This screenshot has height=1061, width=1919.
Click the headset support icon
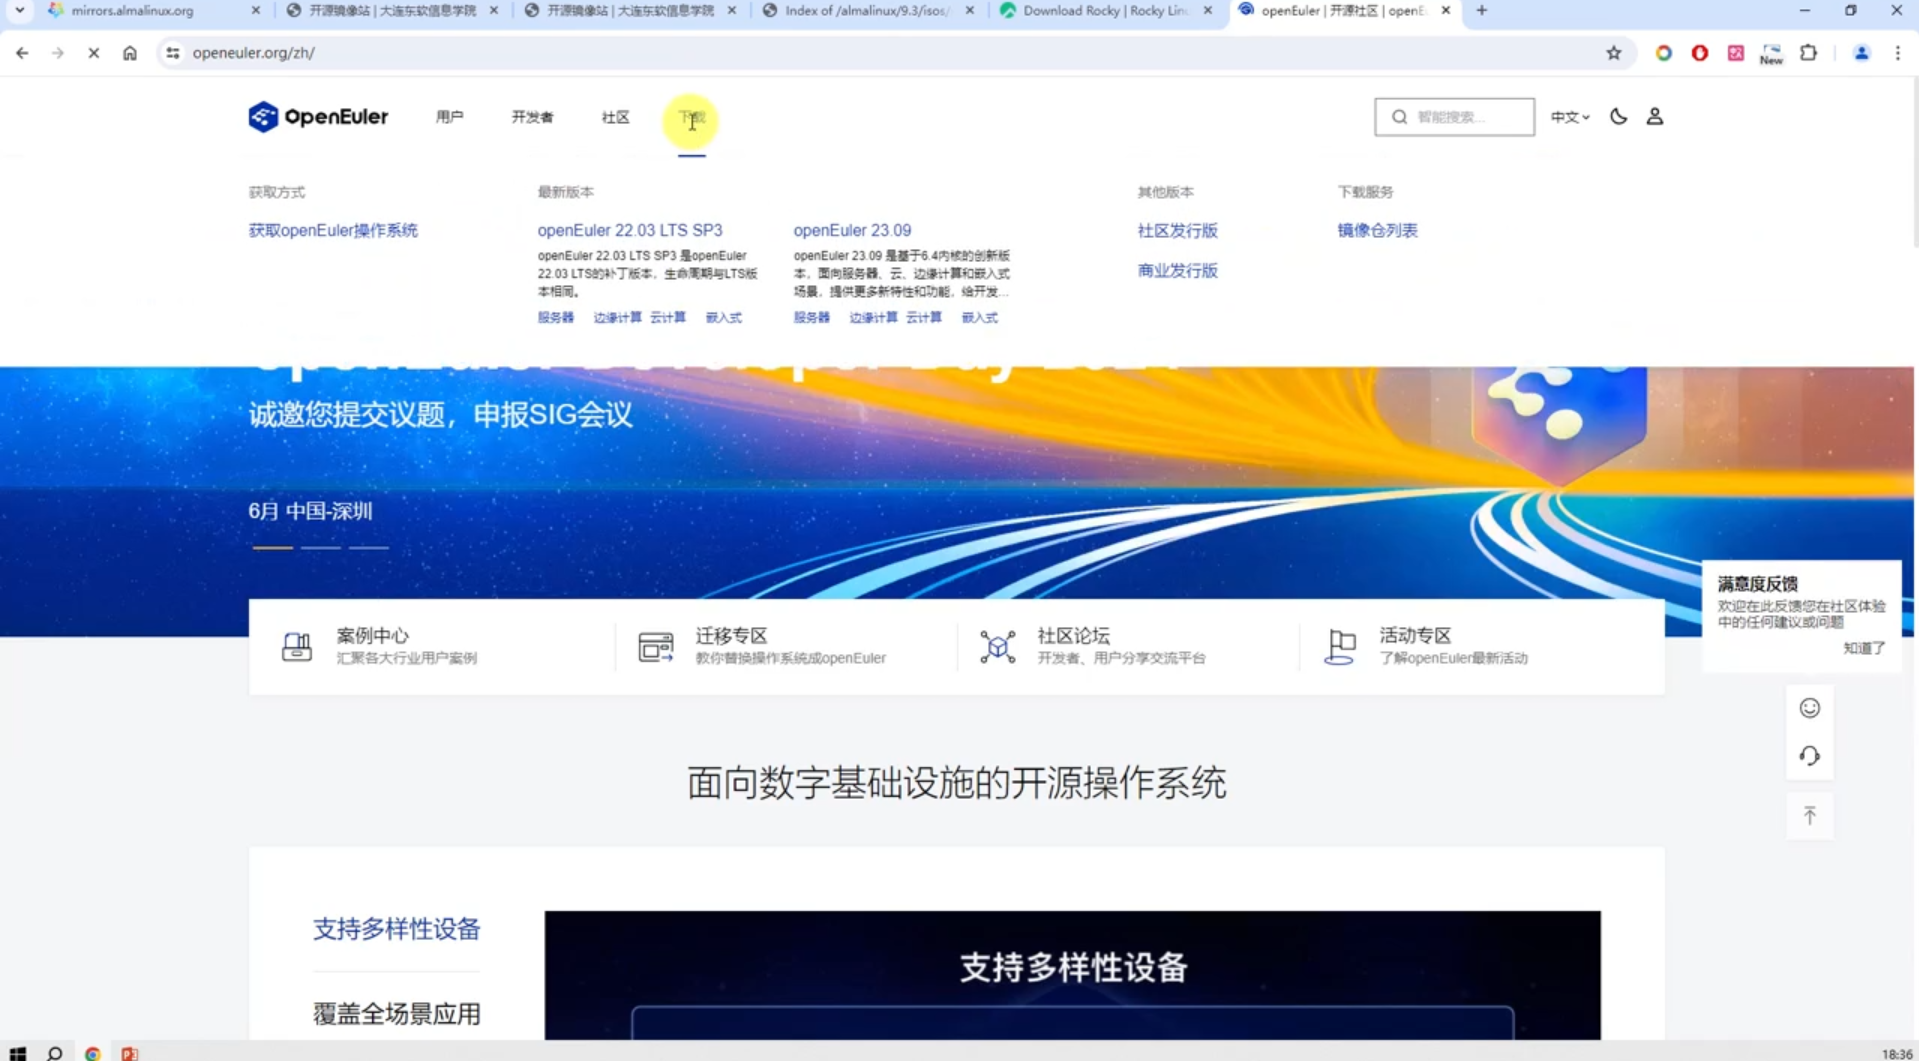coord(1810,756)
